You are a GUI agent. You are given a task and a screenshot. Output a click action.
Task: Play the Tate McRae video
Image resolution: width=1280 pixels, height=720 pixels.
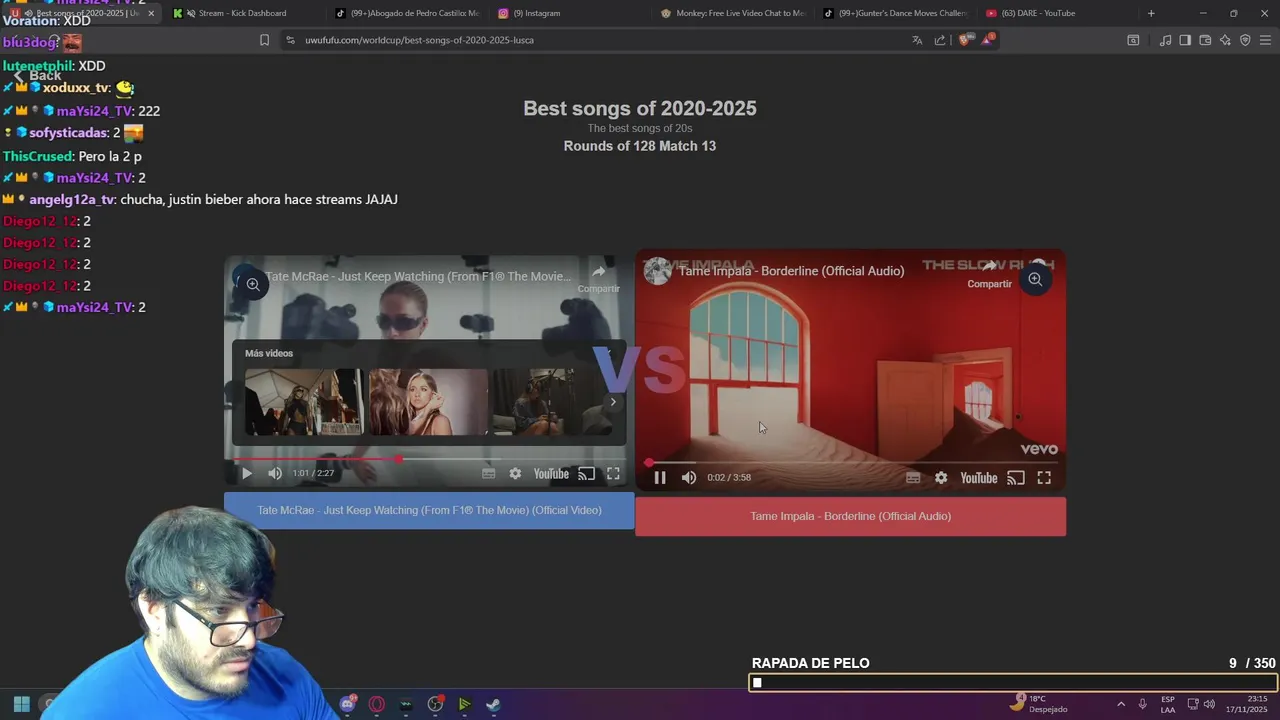[x=247, y=473]
